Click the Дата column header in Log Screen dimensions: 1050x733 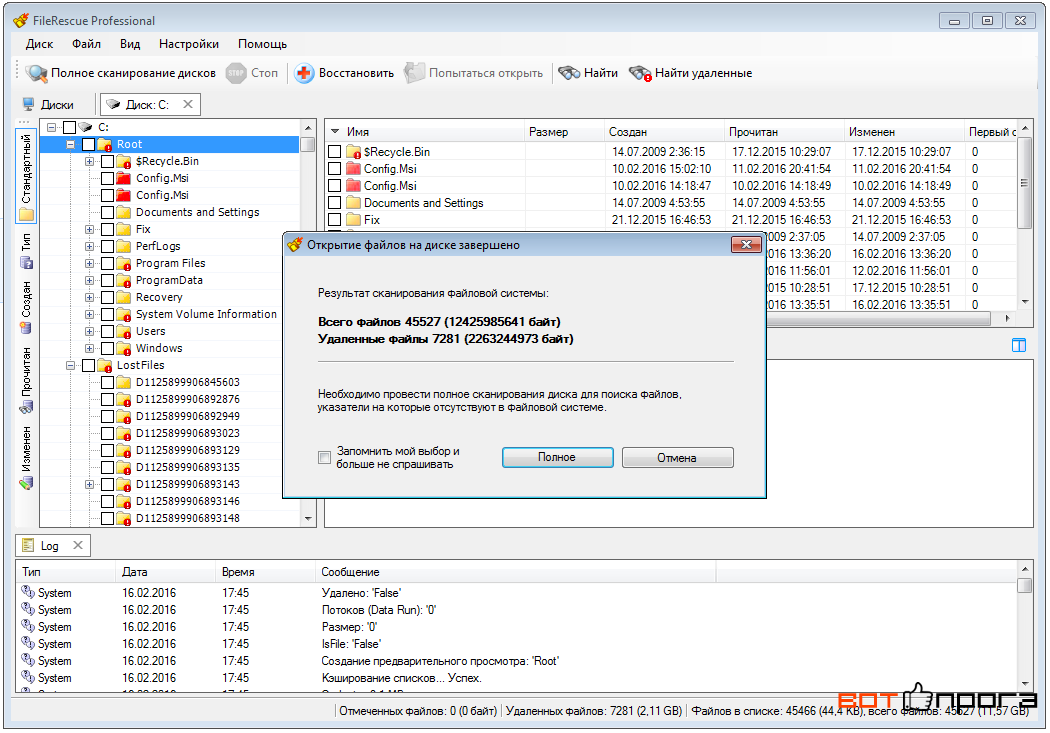pyautogui.click(x=166, y=572)
